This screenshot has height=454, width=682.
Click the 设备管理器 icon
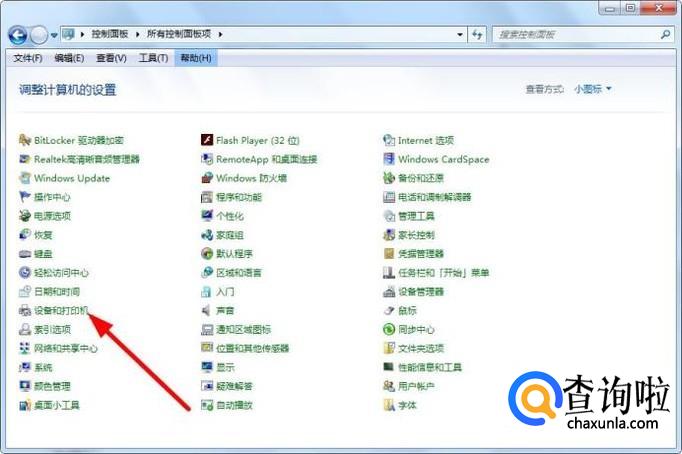[x=389, y=291]
